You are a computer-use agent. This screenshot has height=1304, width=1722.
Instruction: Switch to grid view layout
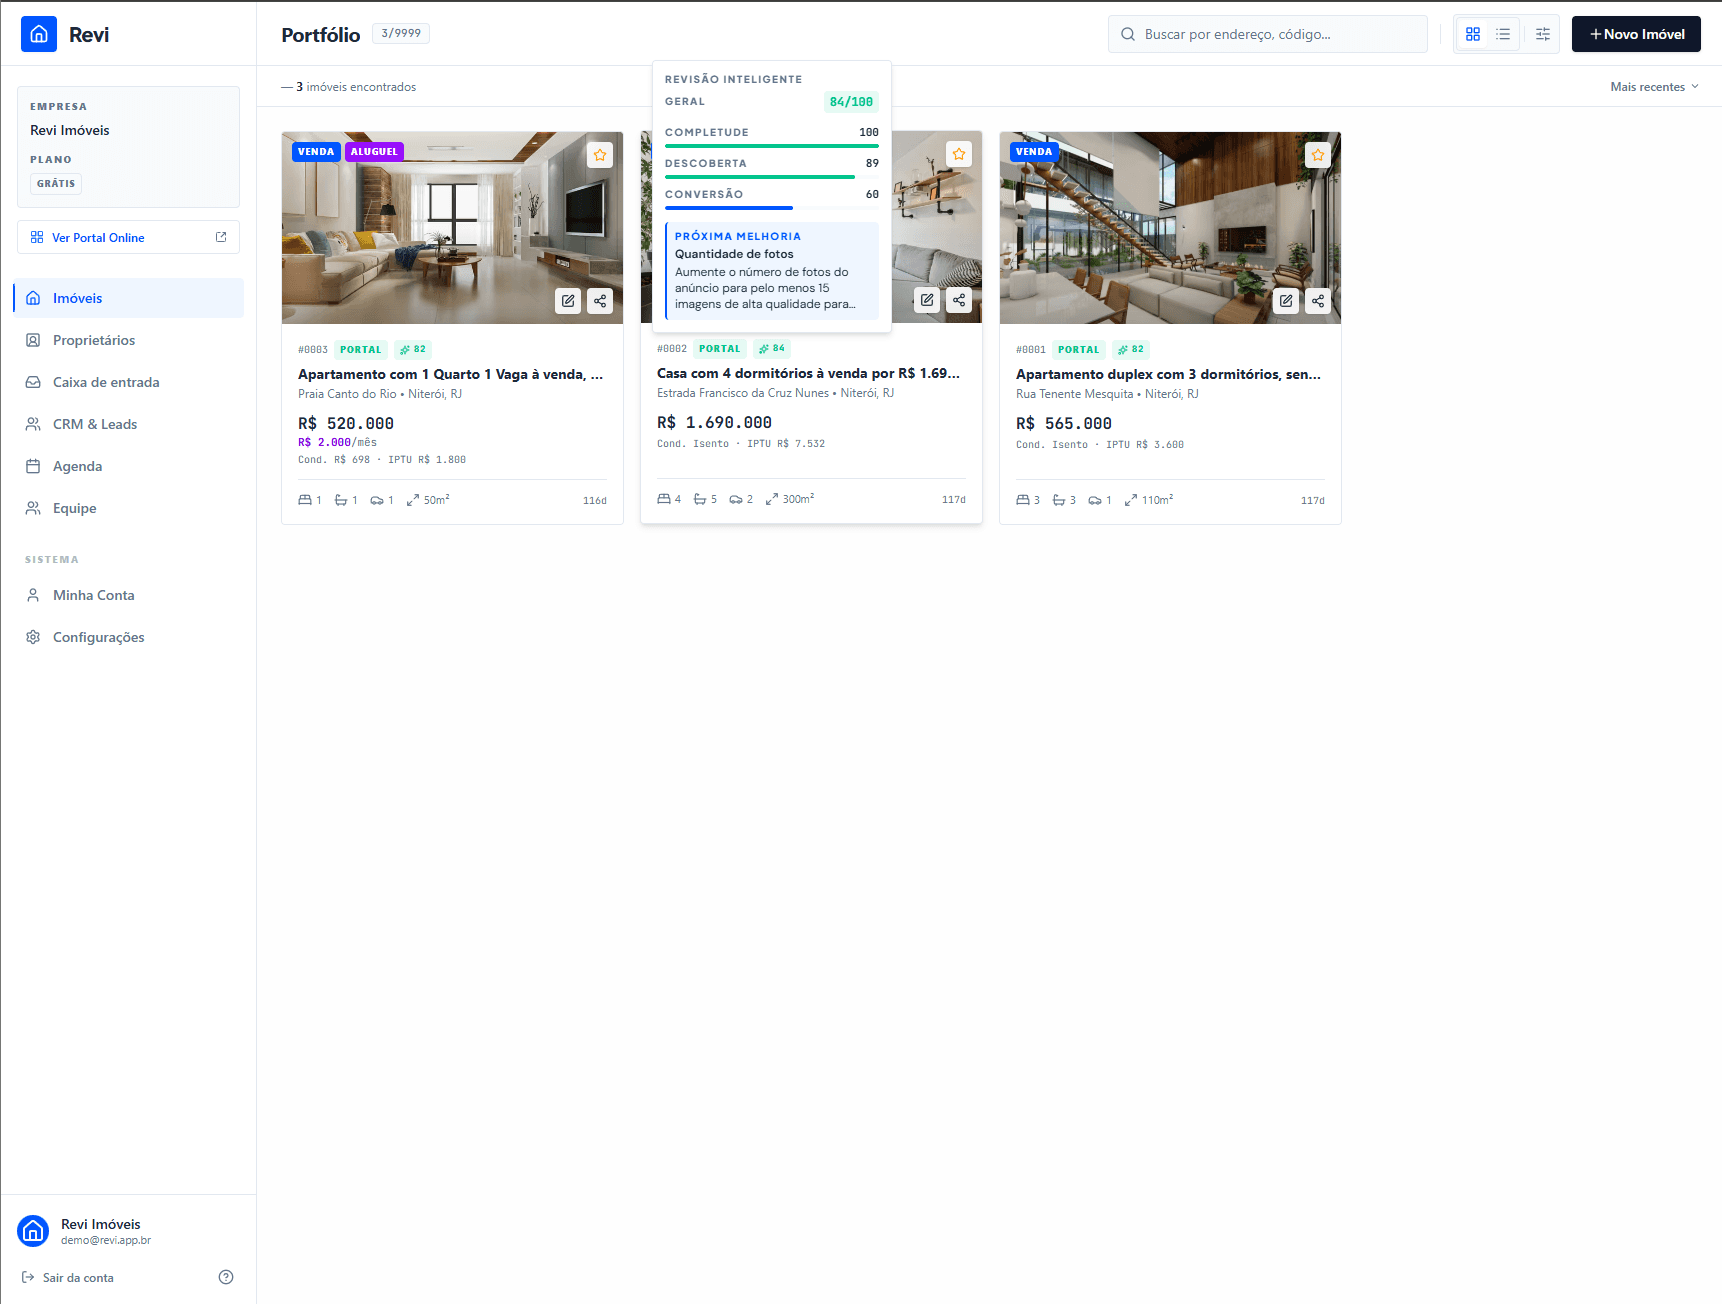(x=1473, y=34)
